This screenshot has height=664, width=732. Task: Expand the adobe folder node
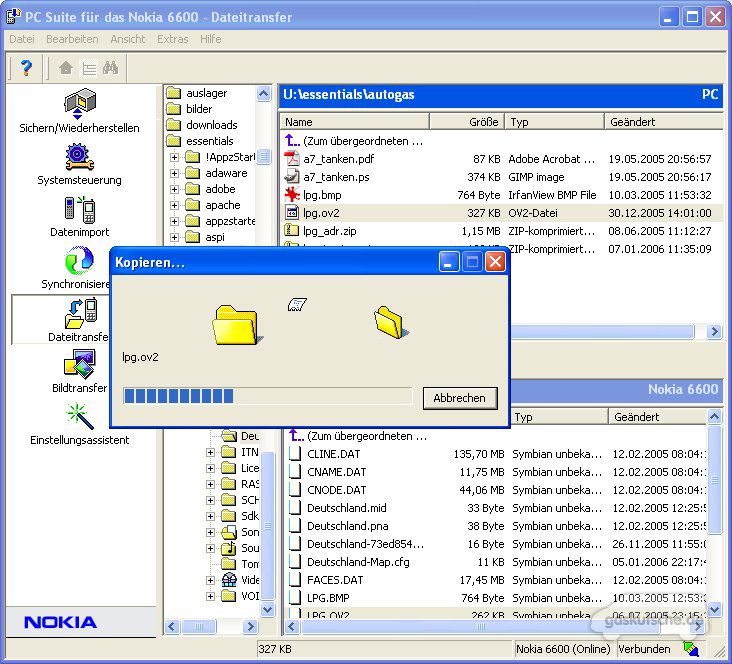[x=174, y=189]
